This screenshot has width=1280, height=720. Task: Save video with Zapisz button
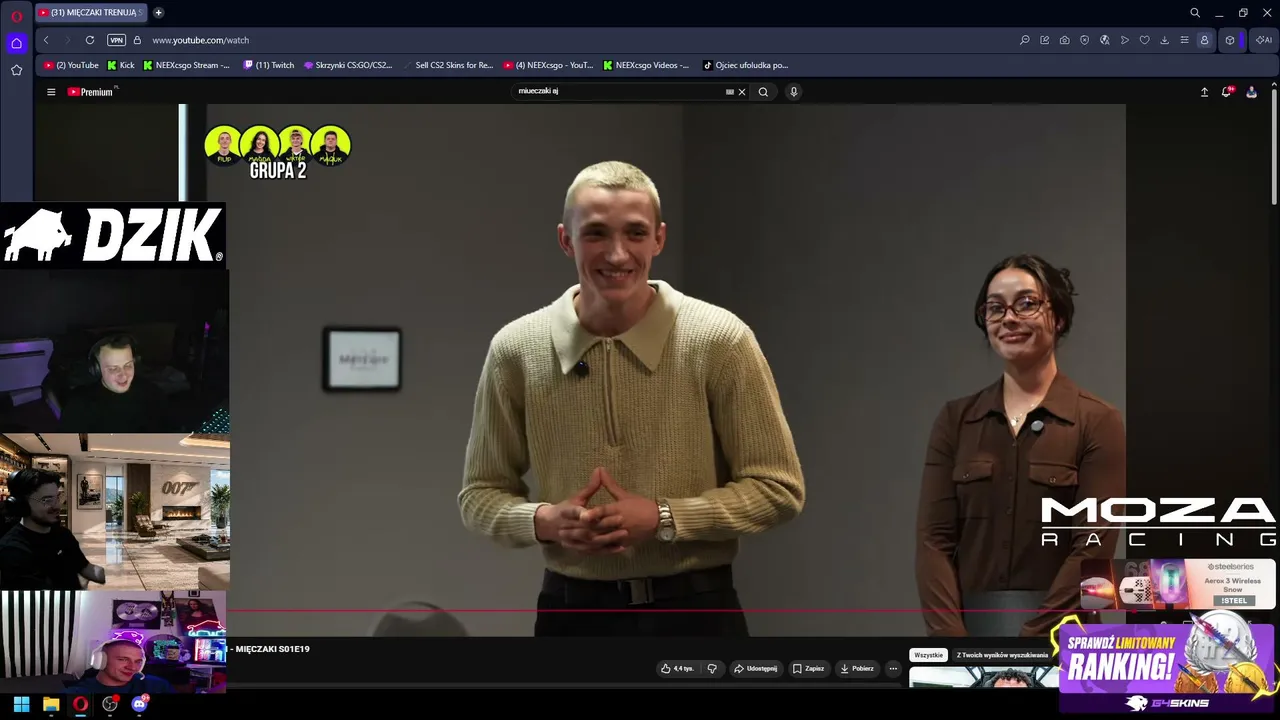coord(809,668)
